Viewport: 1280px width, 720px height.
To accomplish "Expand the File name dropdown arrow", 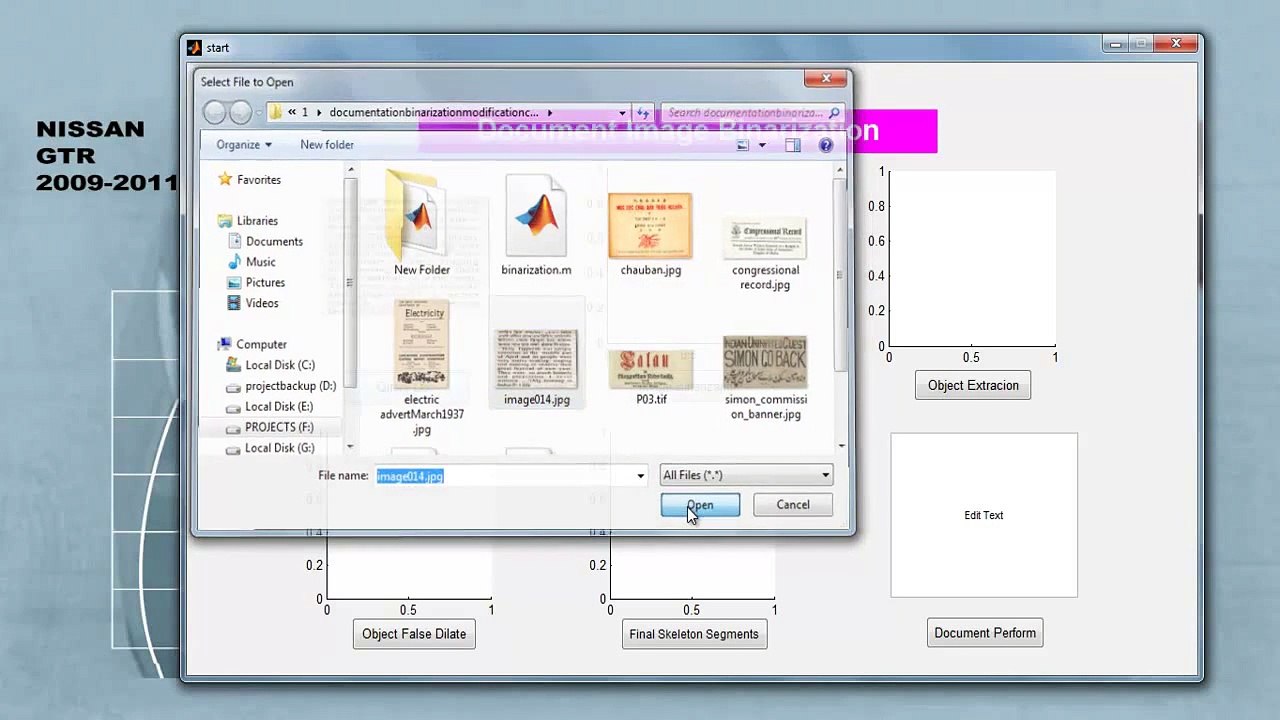I will coord(640,476).
